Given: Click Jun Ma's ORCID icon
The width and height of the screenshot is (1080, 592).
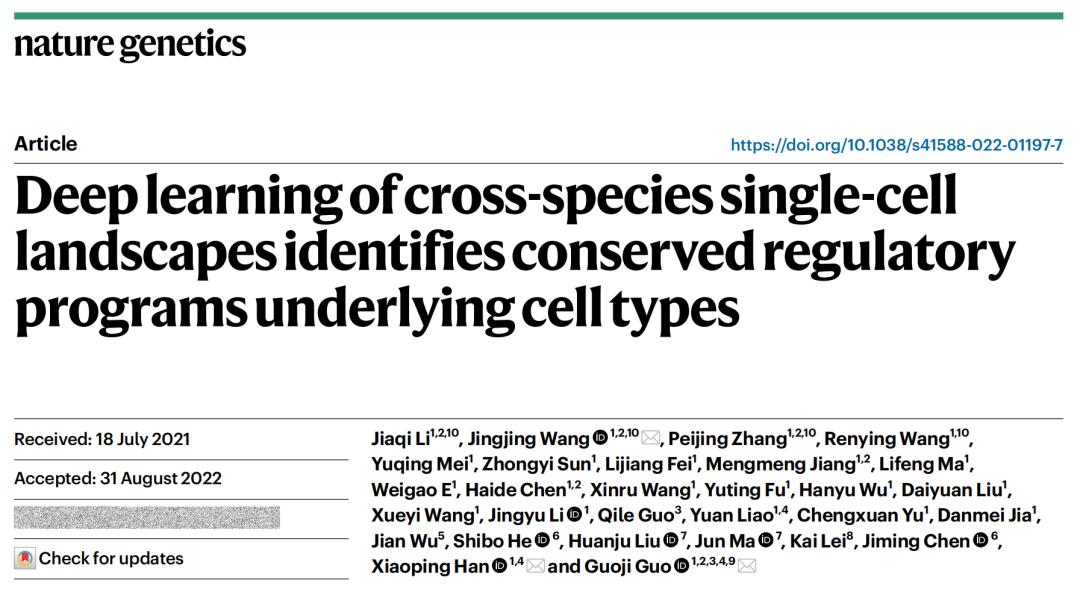Looking at the screenshot, I should 765,541.
